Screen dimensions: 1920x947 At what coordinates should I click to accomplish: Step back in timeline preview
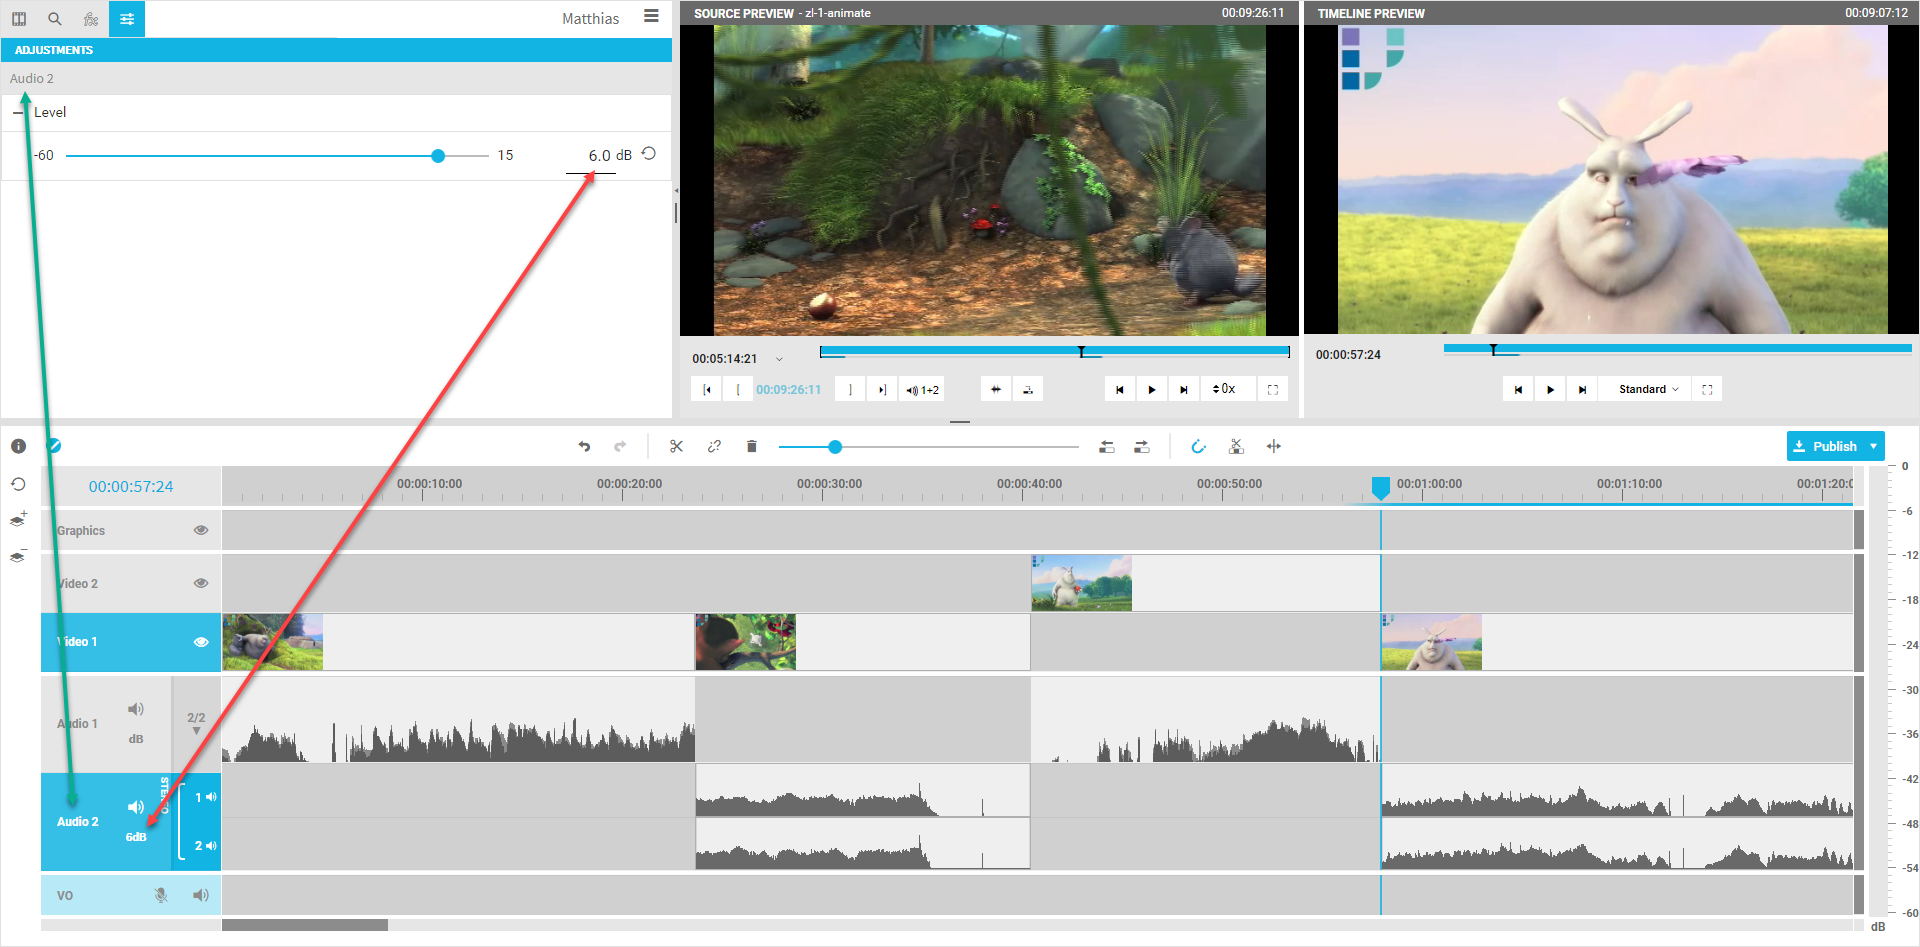pos(1518,390)
